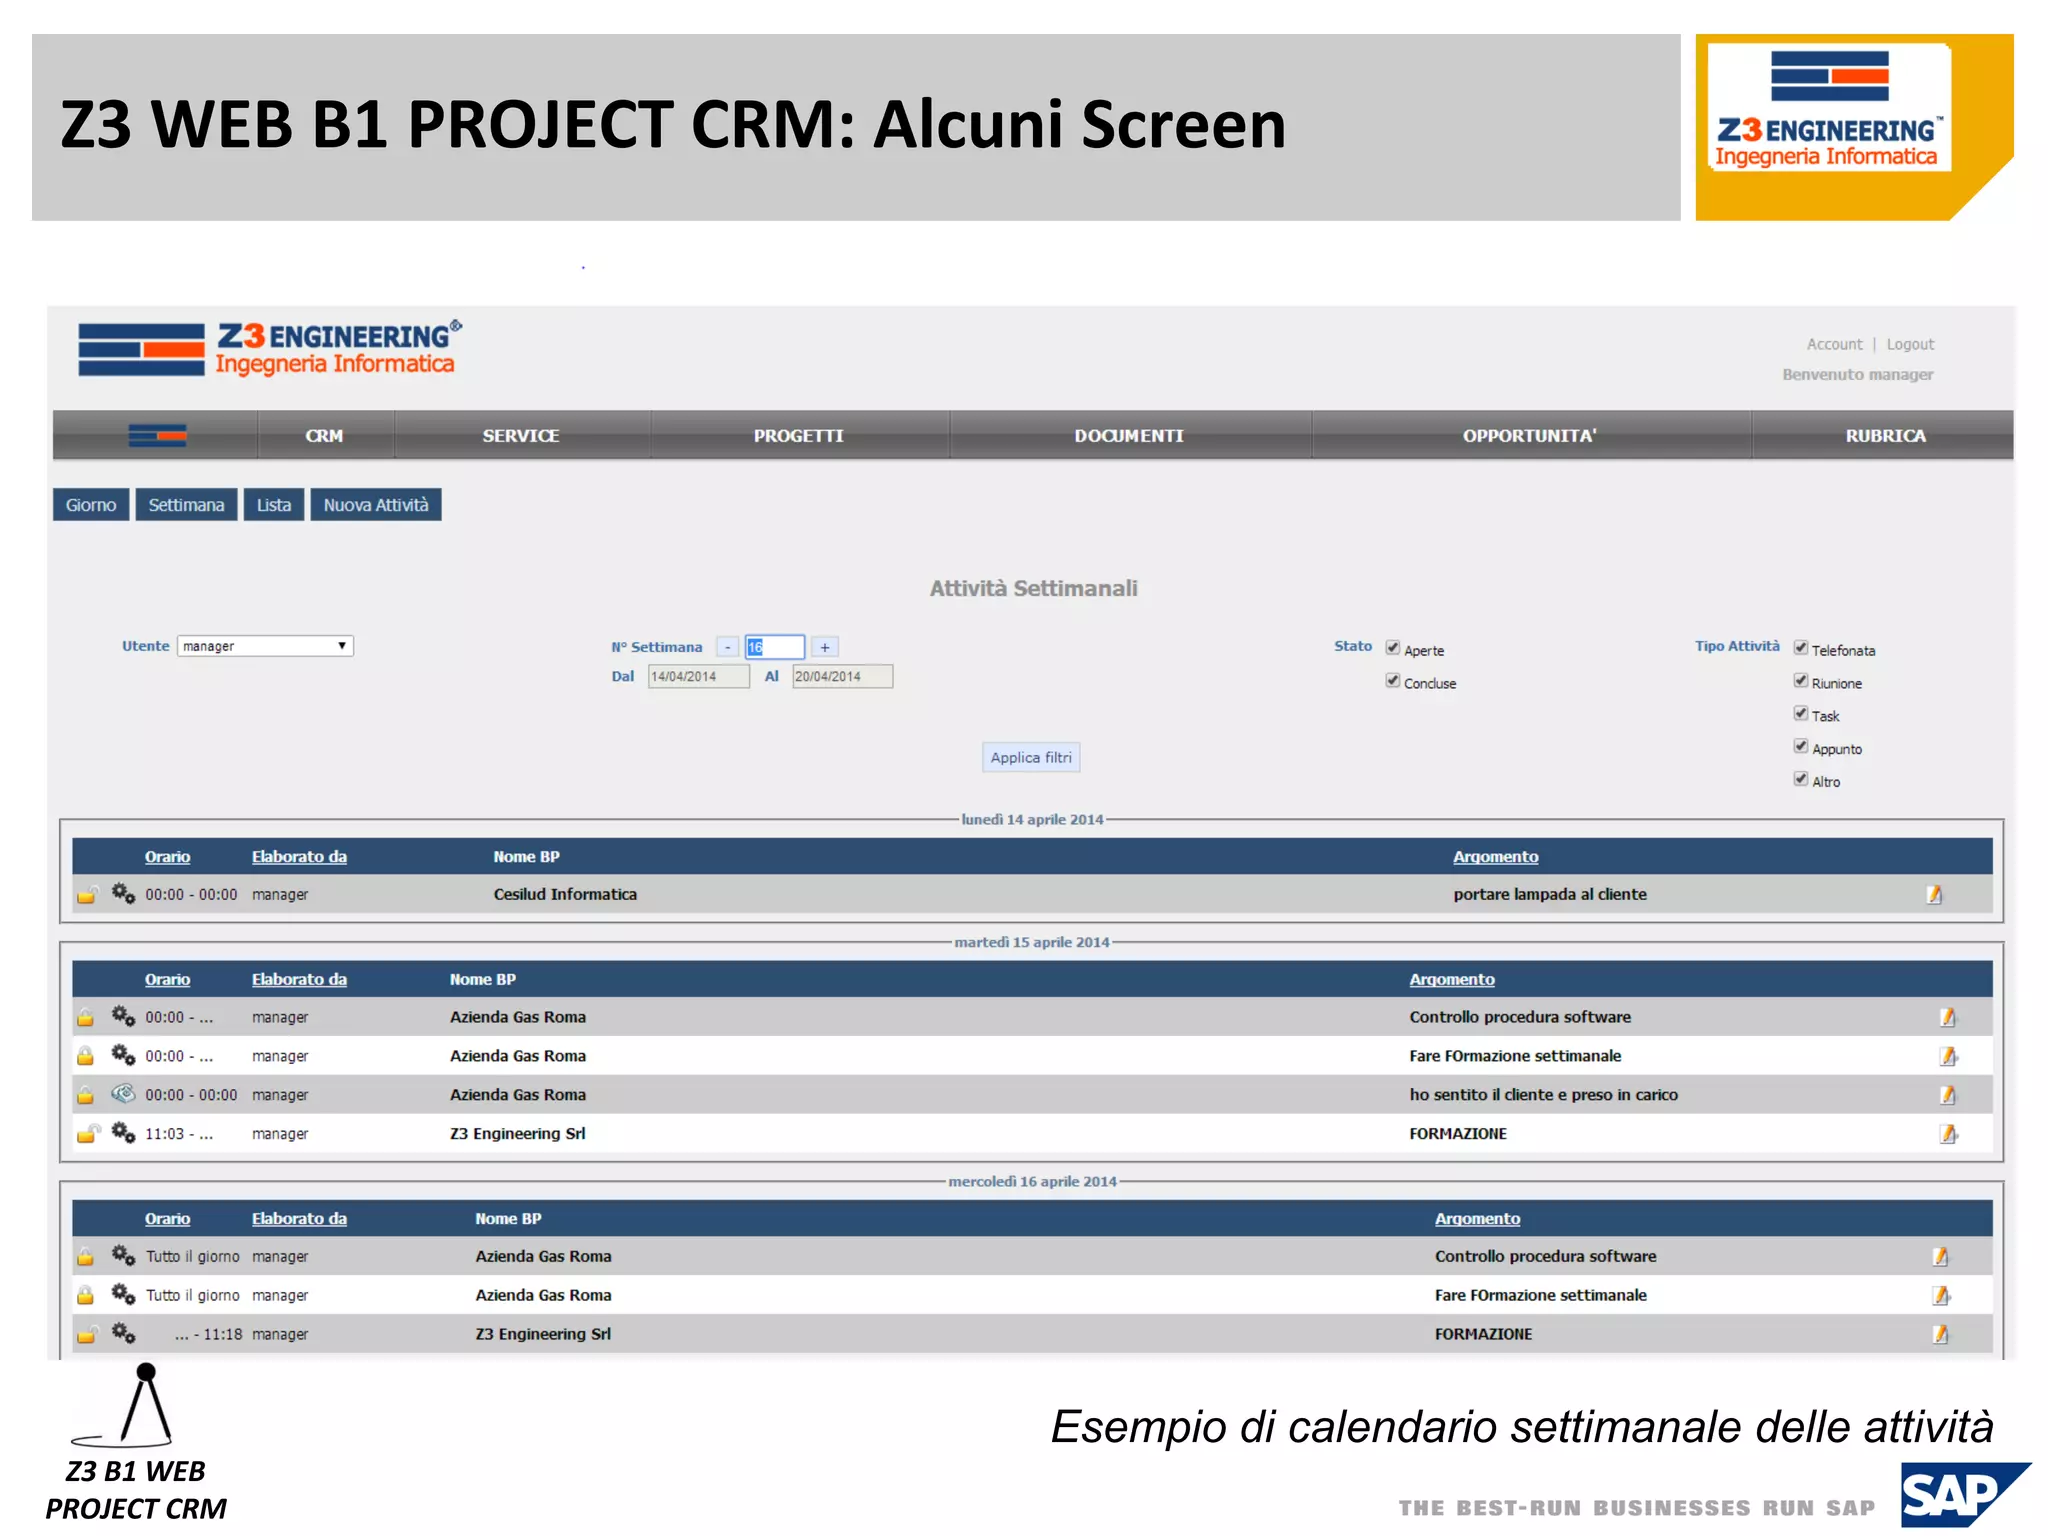The height and width of the screenshot is (1536, 2048).
Task: Click the Applica filtri button
Action: [x=1031, y=758]
